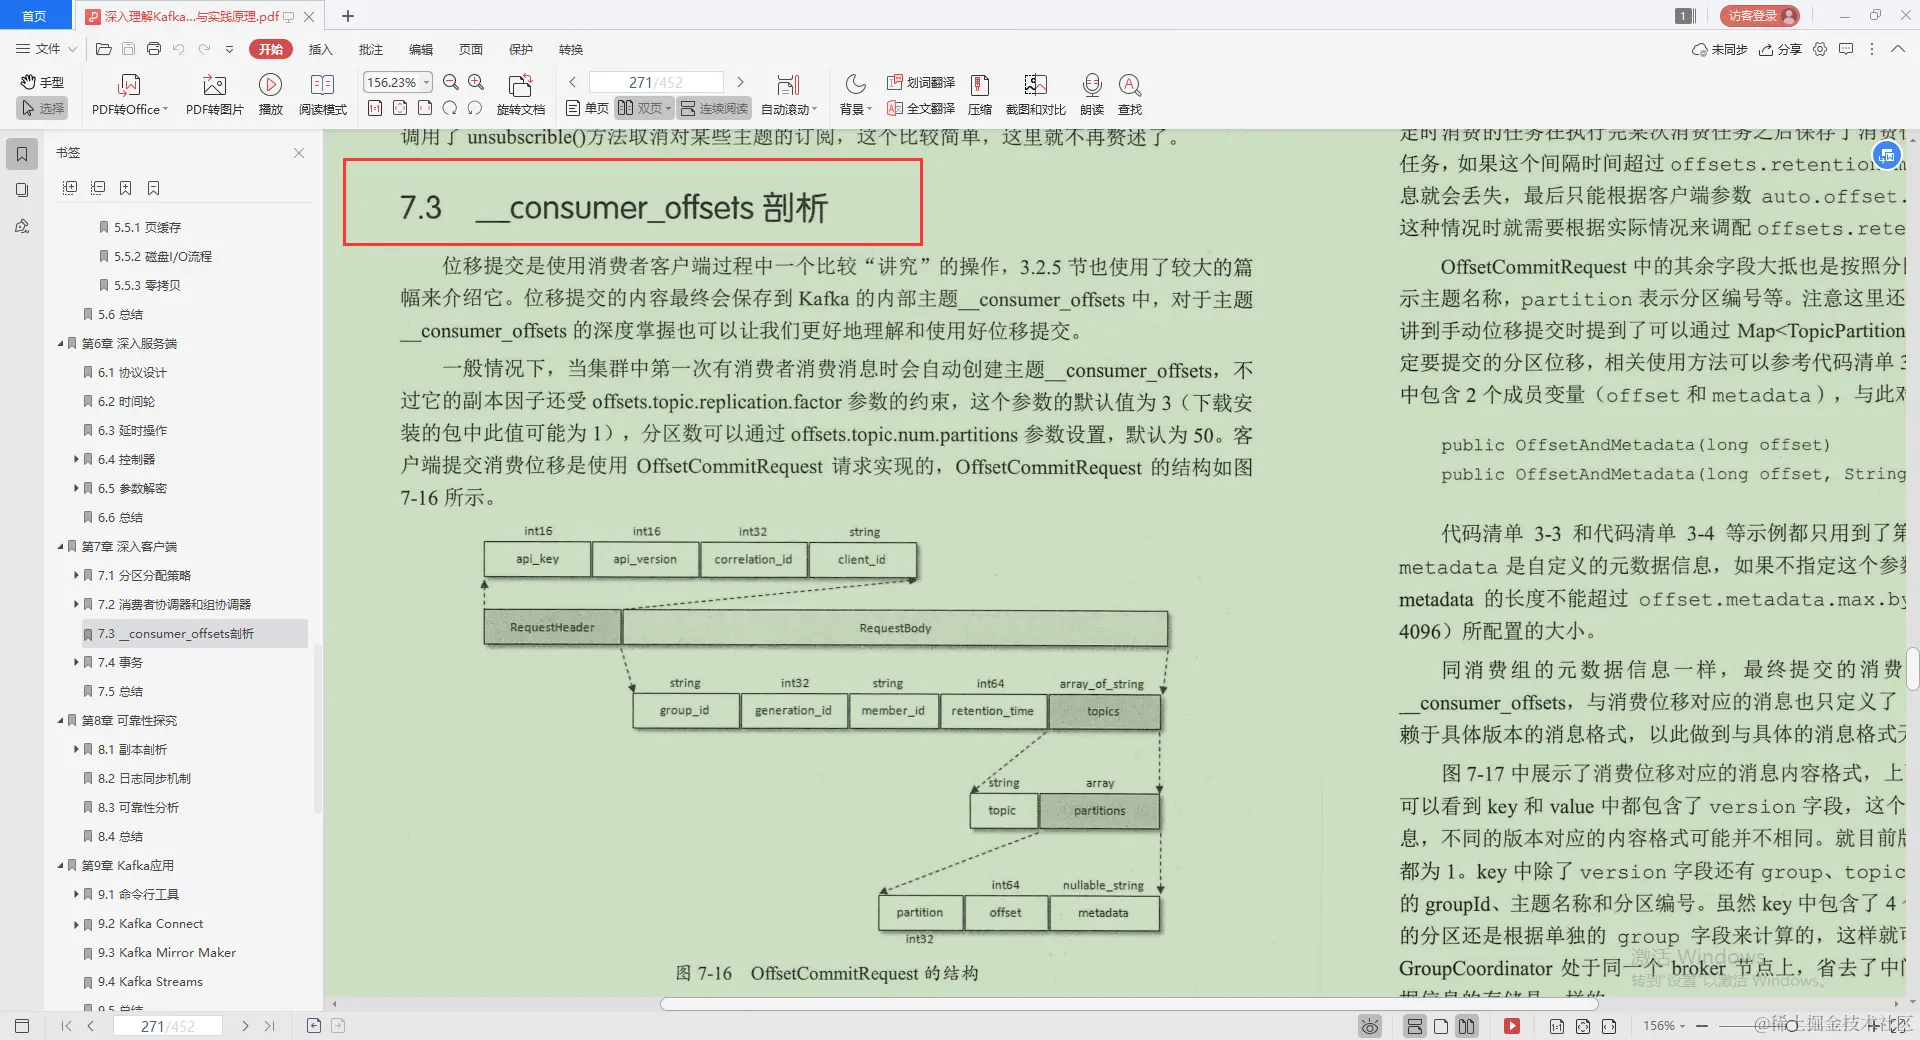1920x1040 pixels.
Task: Select bookmark 7.4 事务 in sidebar
Action: pyautogui.click(x=122, y=662)
